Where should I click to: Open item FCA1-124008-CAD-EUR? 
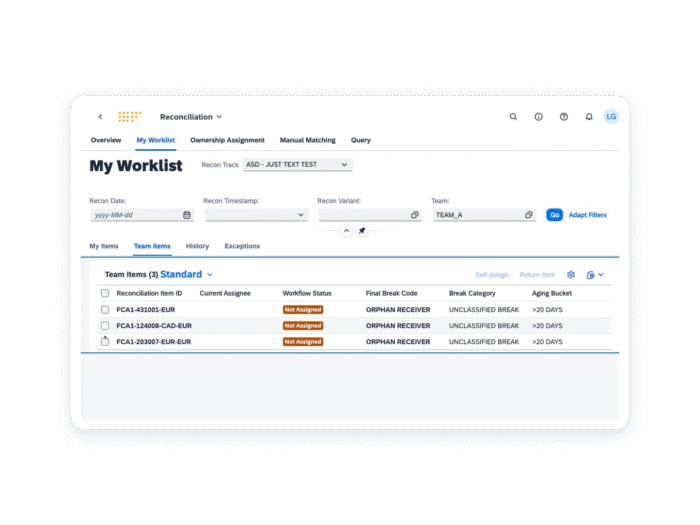coord(154,326)
